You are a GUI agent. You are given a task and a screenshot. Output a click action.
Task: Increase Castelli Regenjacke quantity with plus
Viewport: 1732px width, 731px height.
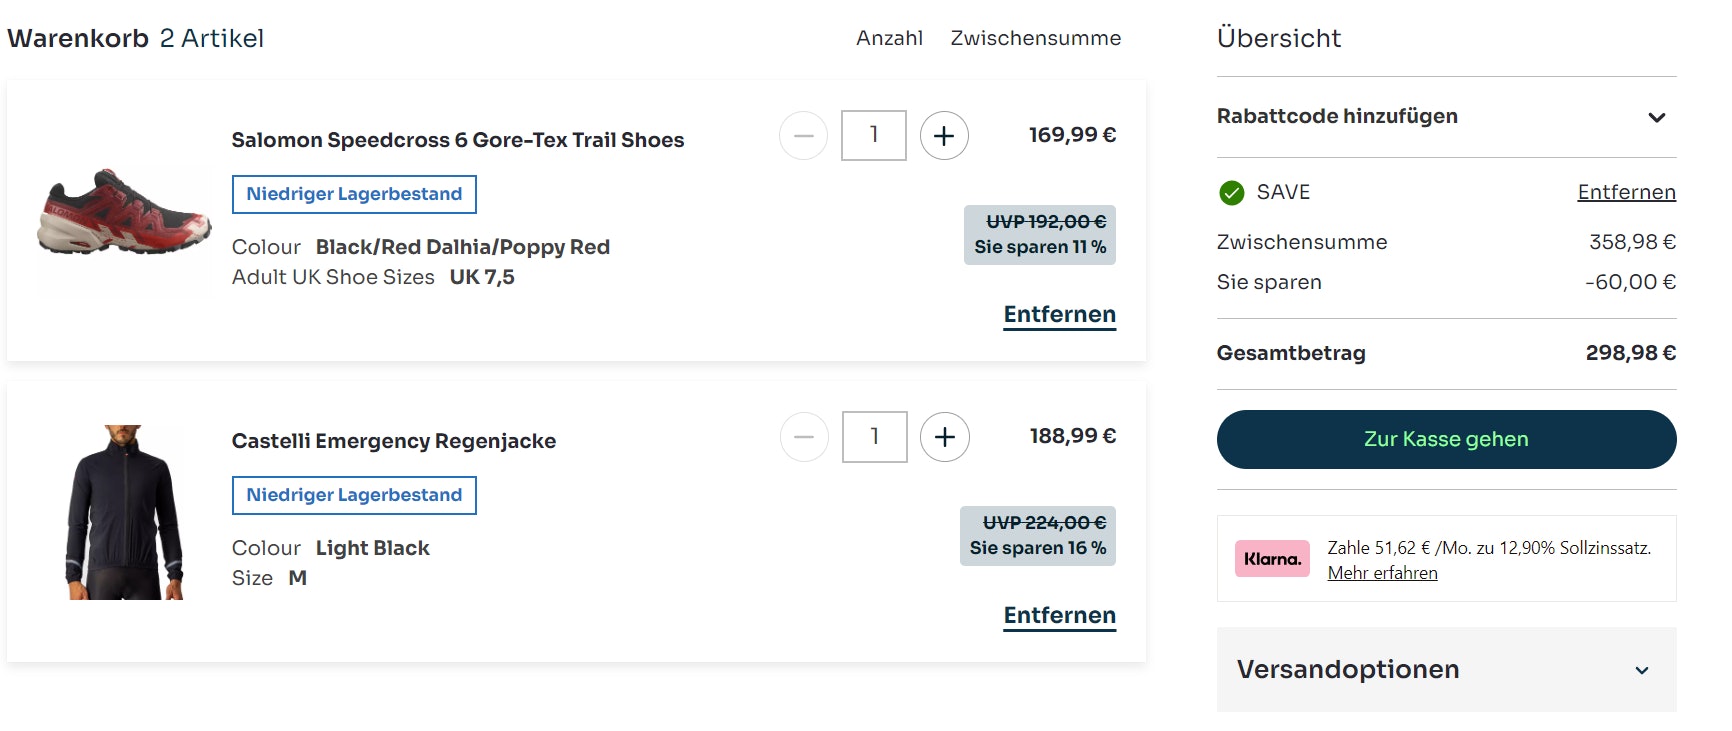coord(945,437)
